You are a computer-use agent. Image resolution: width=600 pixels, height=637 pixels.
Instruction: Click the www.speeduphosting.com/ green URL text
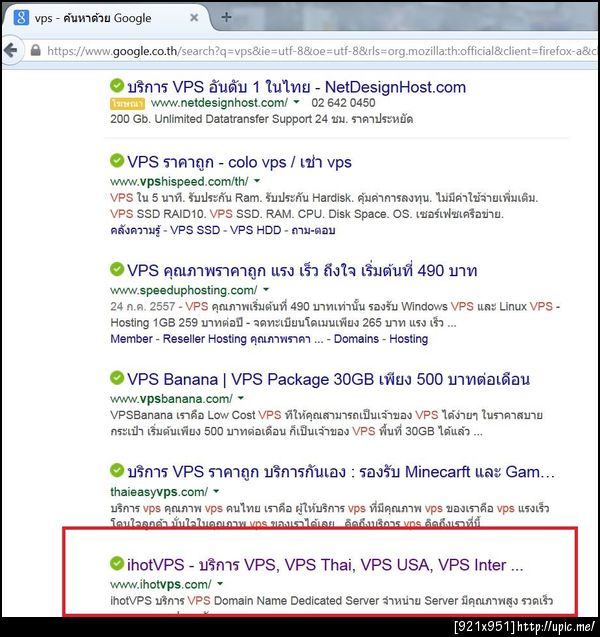pos(184,290)
